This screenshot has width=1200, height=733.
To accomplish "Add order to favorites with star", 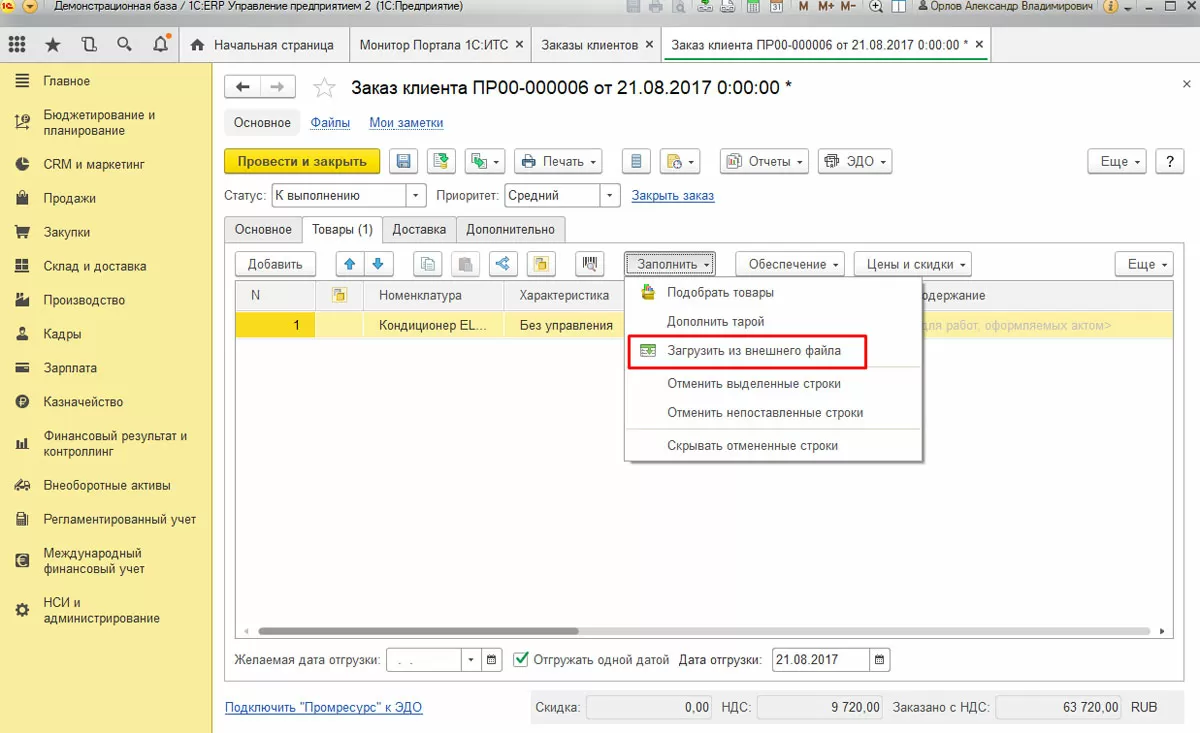I will click(x=324, y=88).
